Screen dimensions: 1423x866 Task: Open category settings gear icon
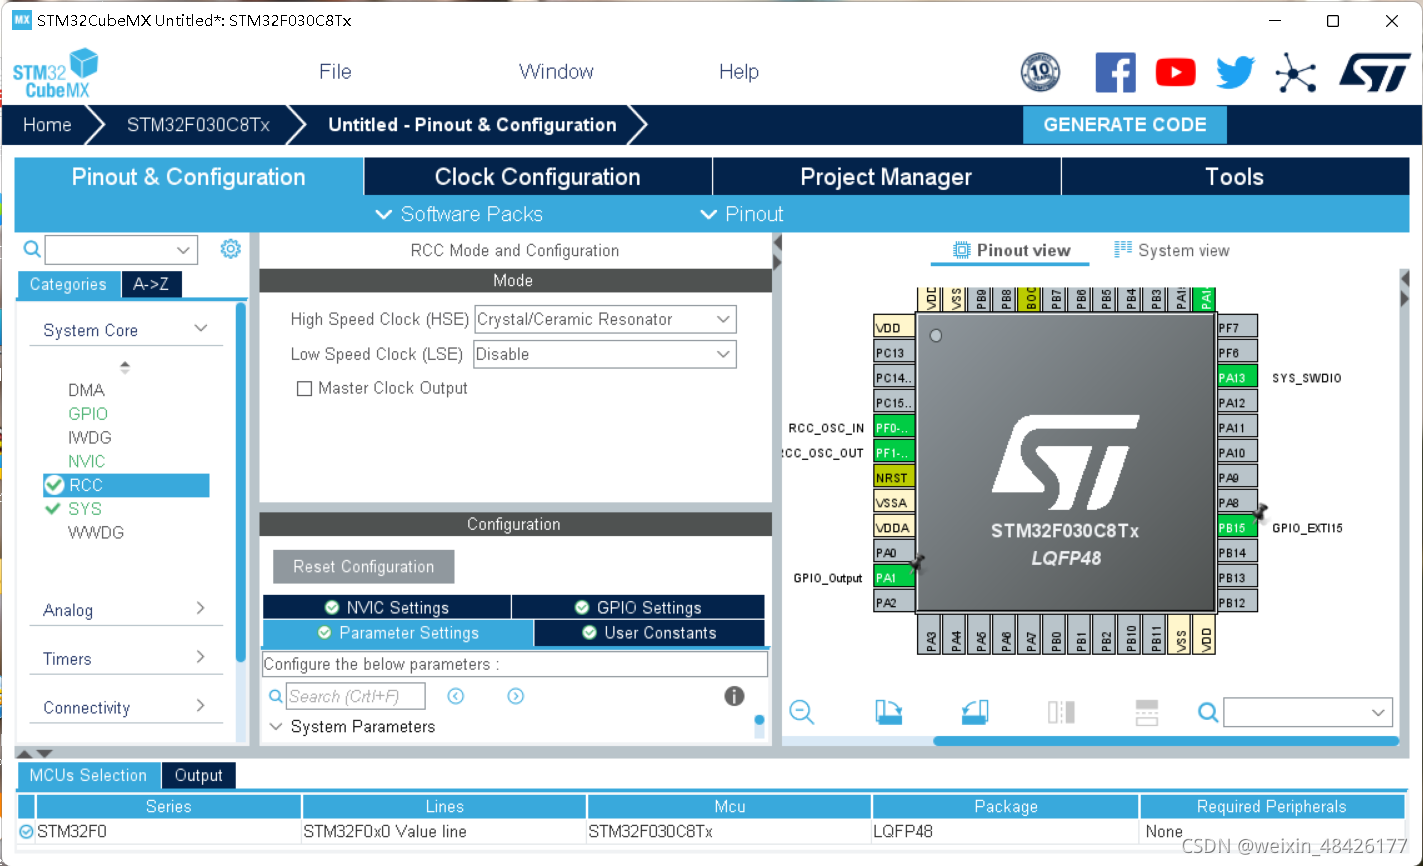tap(231, 248)
